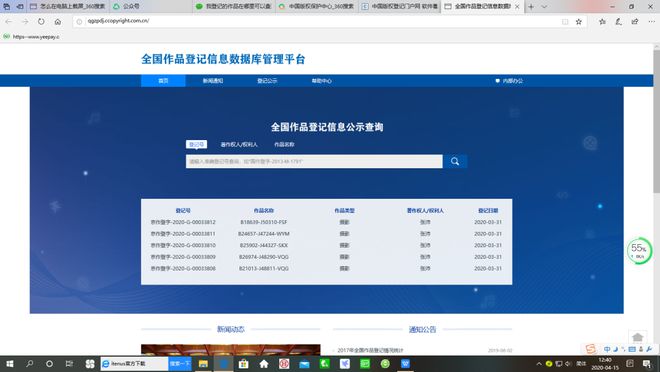Image resolution: width=660 pixels, height=372 pixels.
Task: Open File Explorer from taskbar
Action: [203, 364]
